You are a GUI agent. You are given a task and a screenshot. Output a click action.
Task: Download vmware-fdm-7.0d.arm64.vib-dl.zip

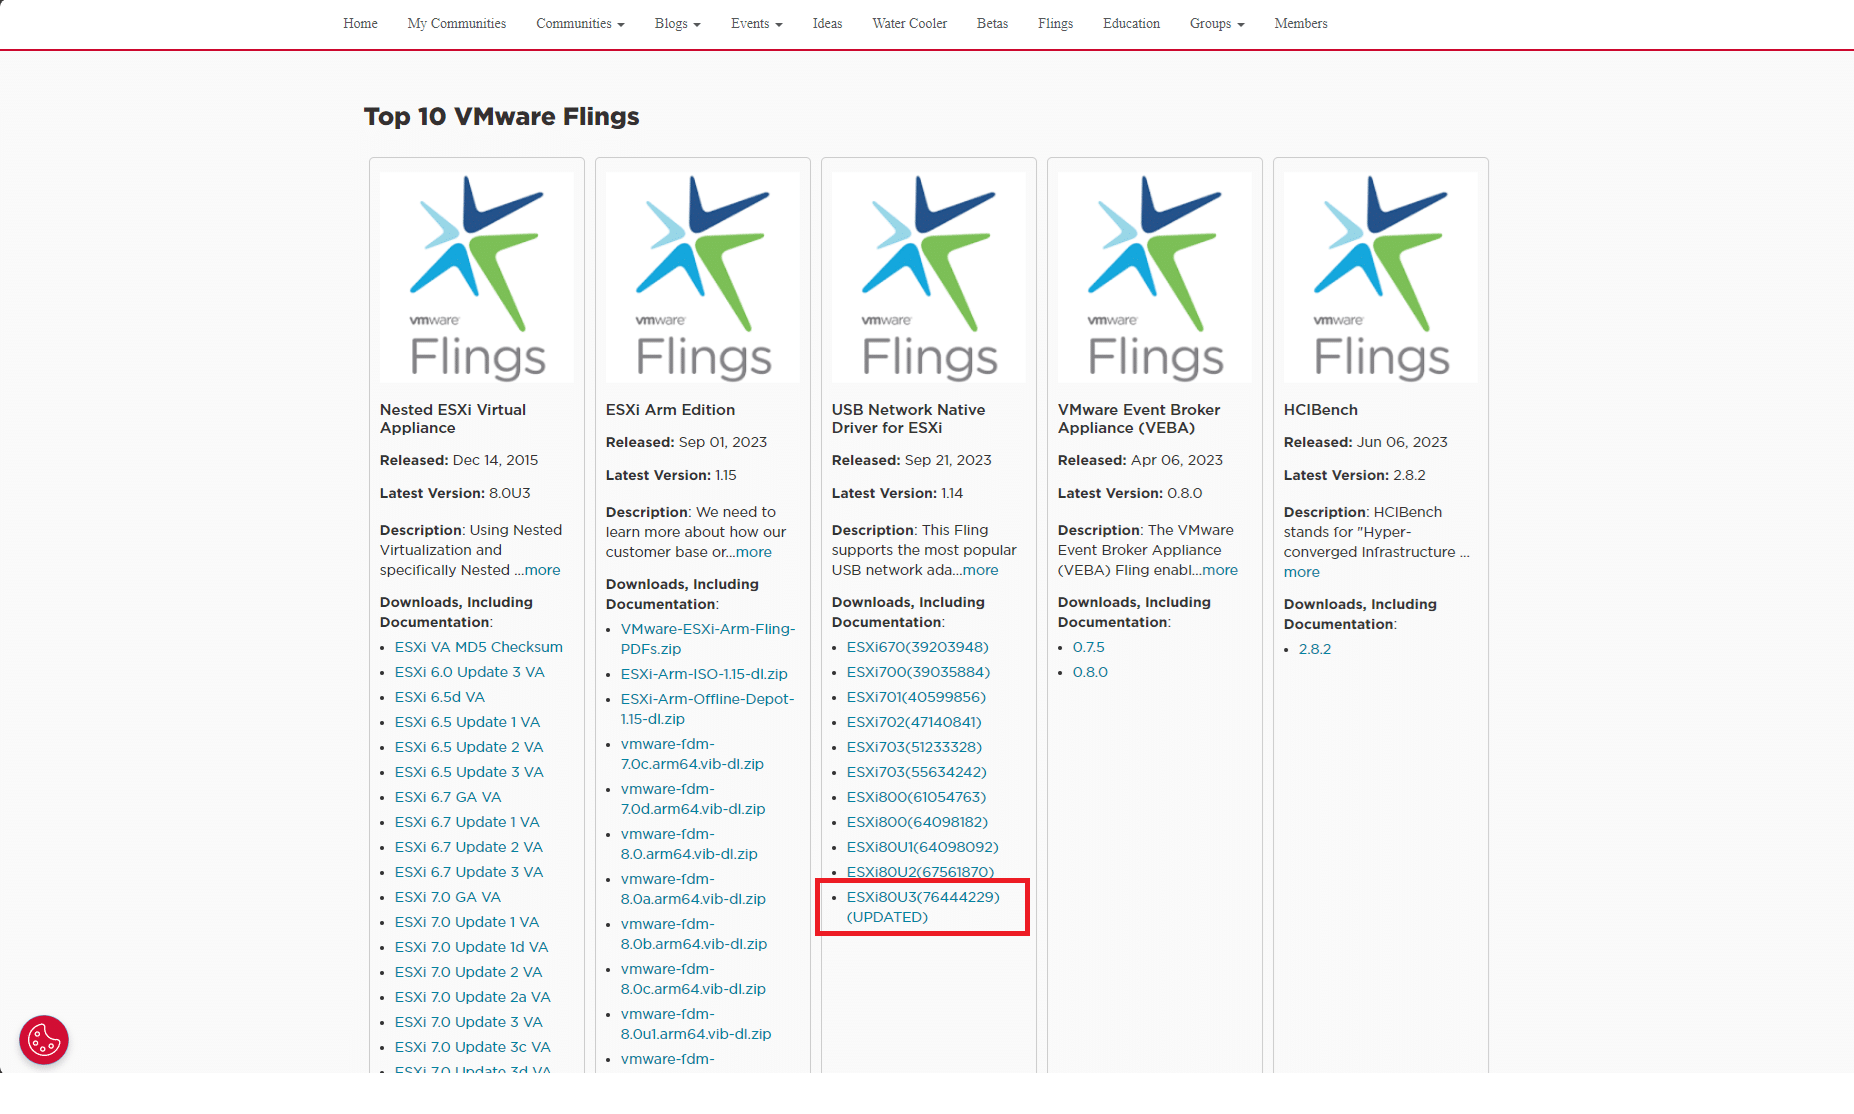point(693,799)
